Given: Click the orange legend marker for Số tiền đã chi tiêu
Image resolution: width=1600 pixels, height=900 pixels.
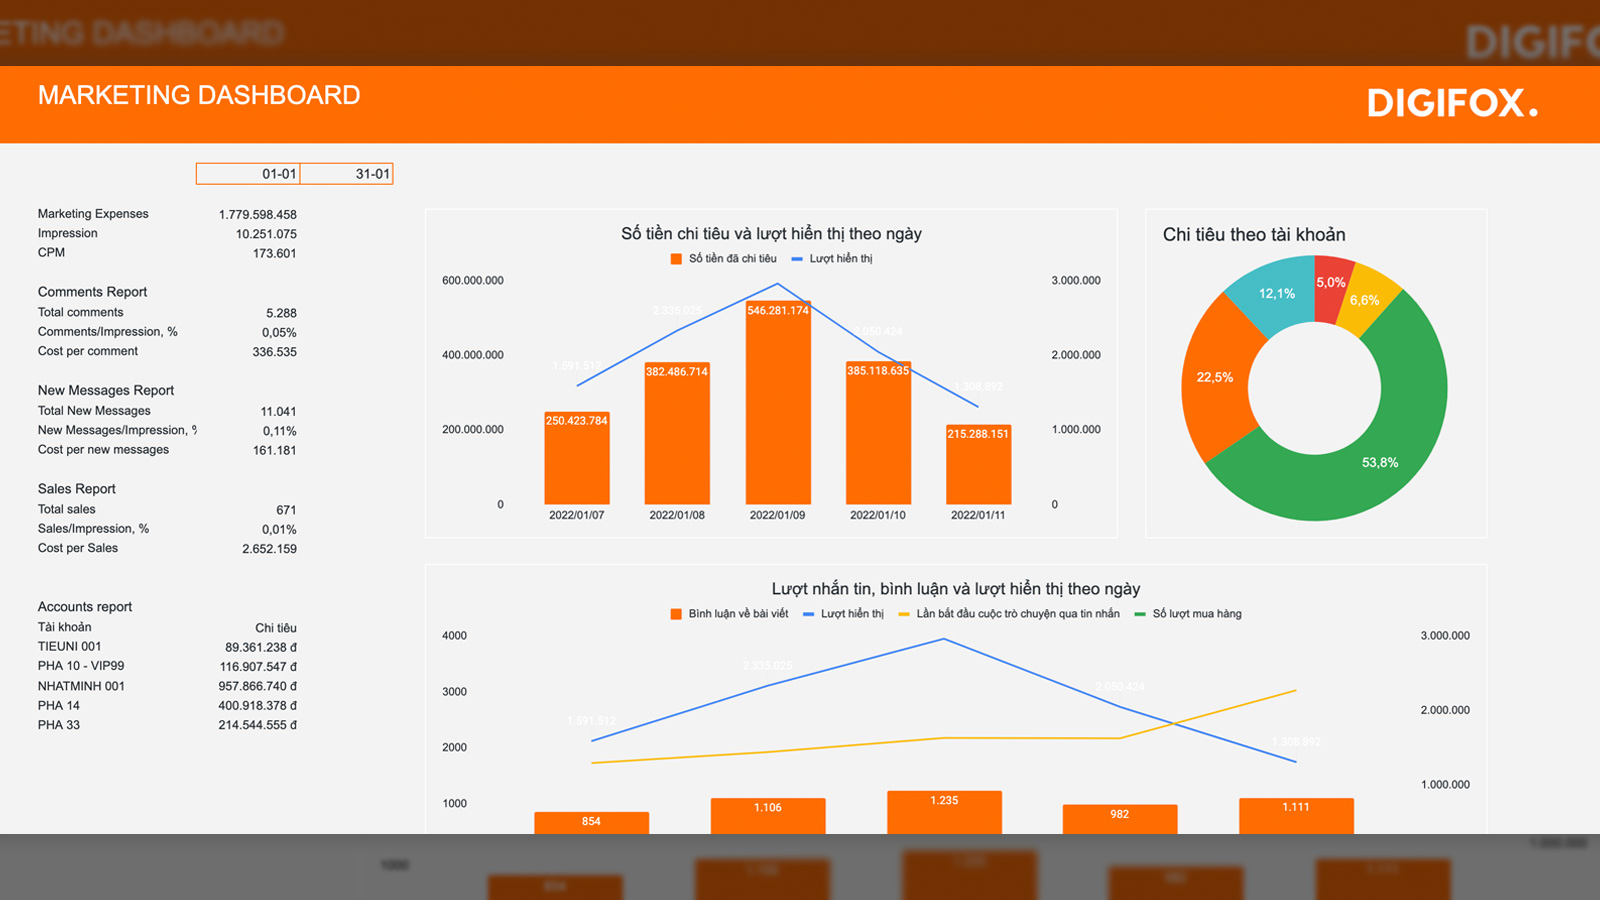Looking at the screenshot, I should point(676,259).
